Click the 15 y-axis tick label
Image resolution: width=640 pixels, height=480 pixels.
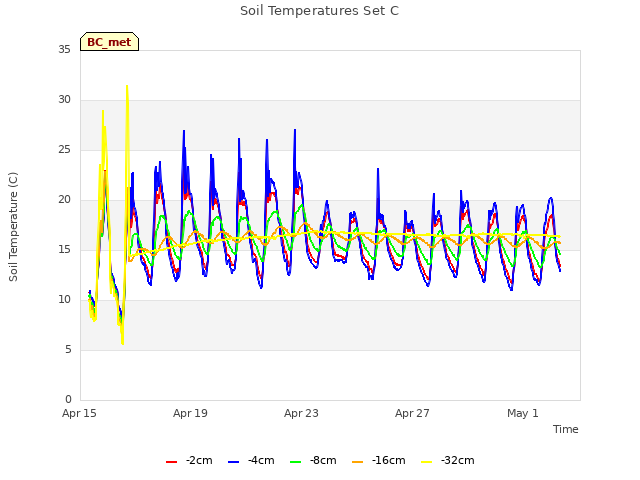(64, 250)
